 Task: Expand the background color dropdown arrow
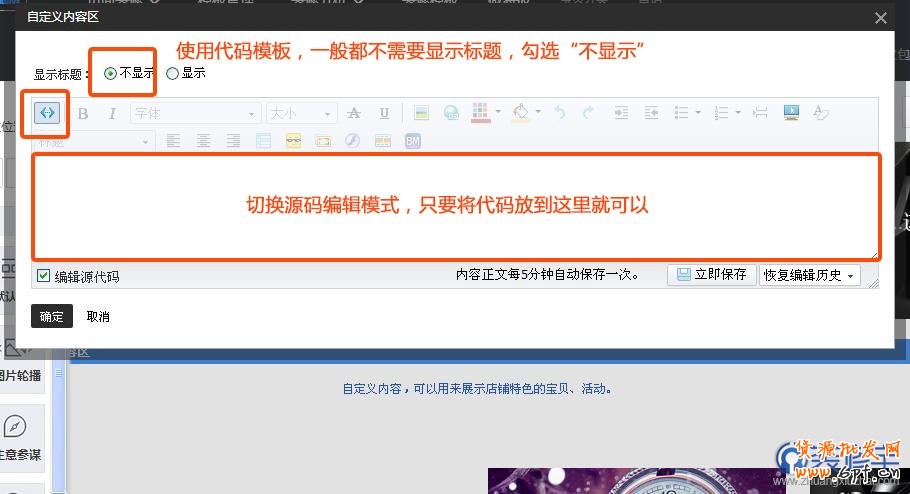coord(538,111)
